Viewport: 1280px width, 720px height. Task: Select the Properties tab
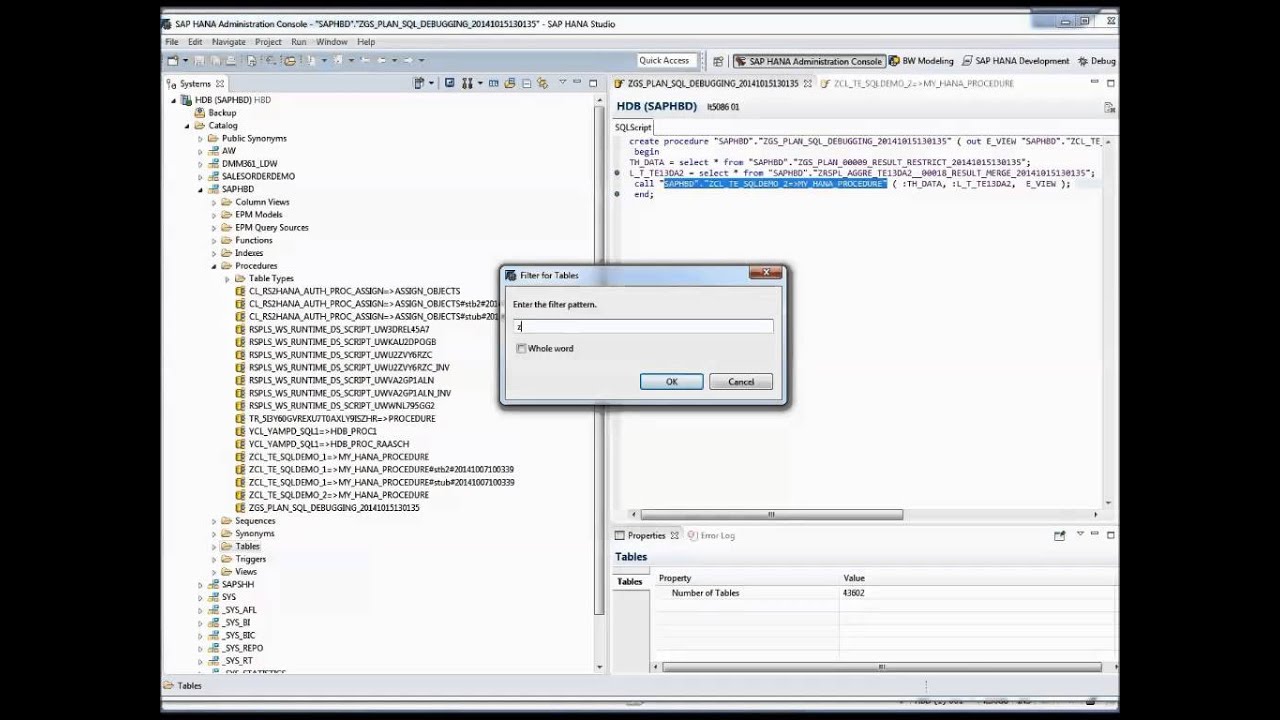pos(646,536)
